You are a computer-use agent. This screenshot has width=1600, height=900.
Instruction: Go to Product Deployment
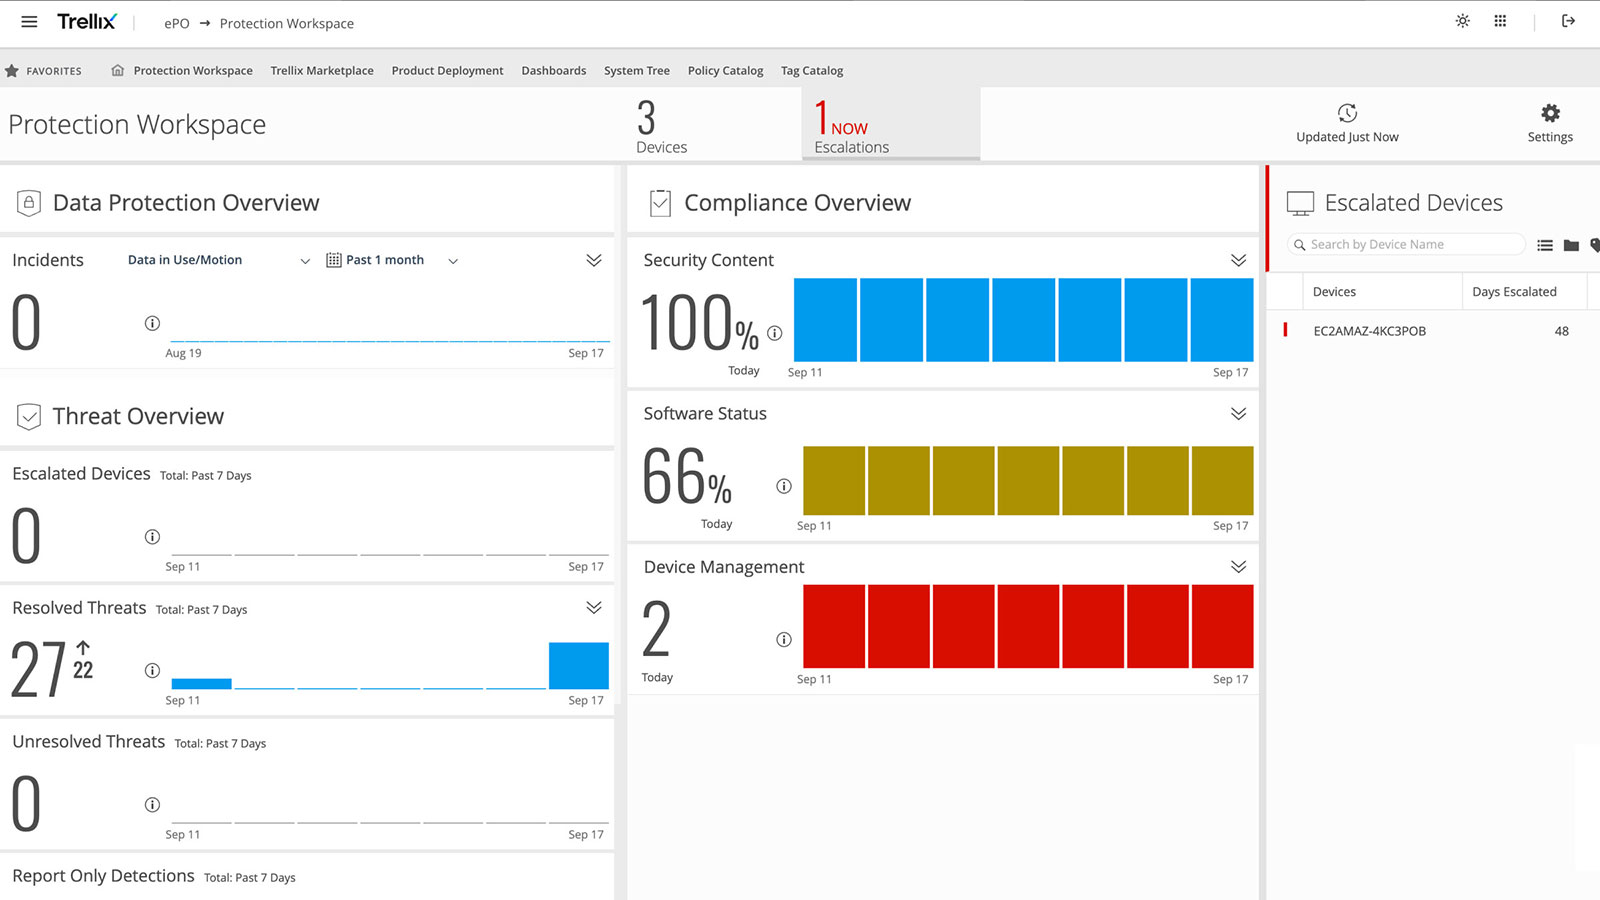tap(448, 71)
